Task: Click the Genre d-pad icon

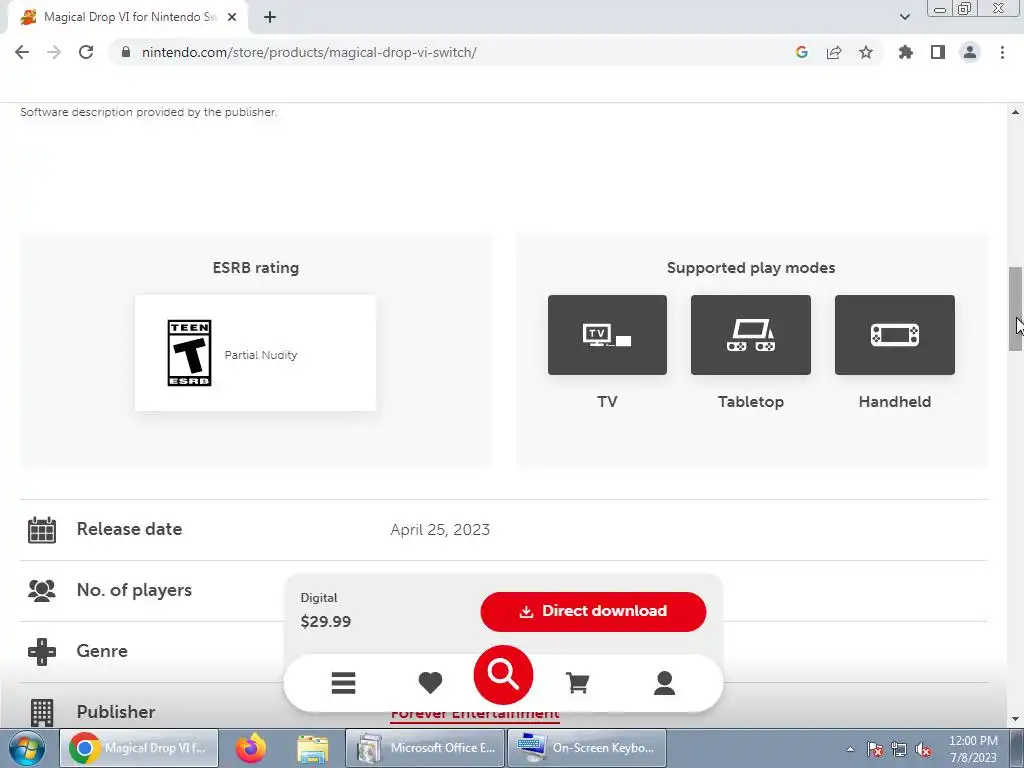Action: [42, 651]
